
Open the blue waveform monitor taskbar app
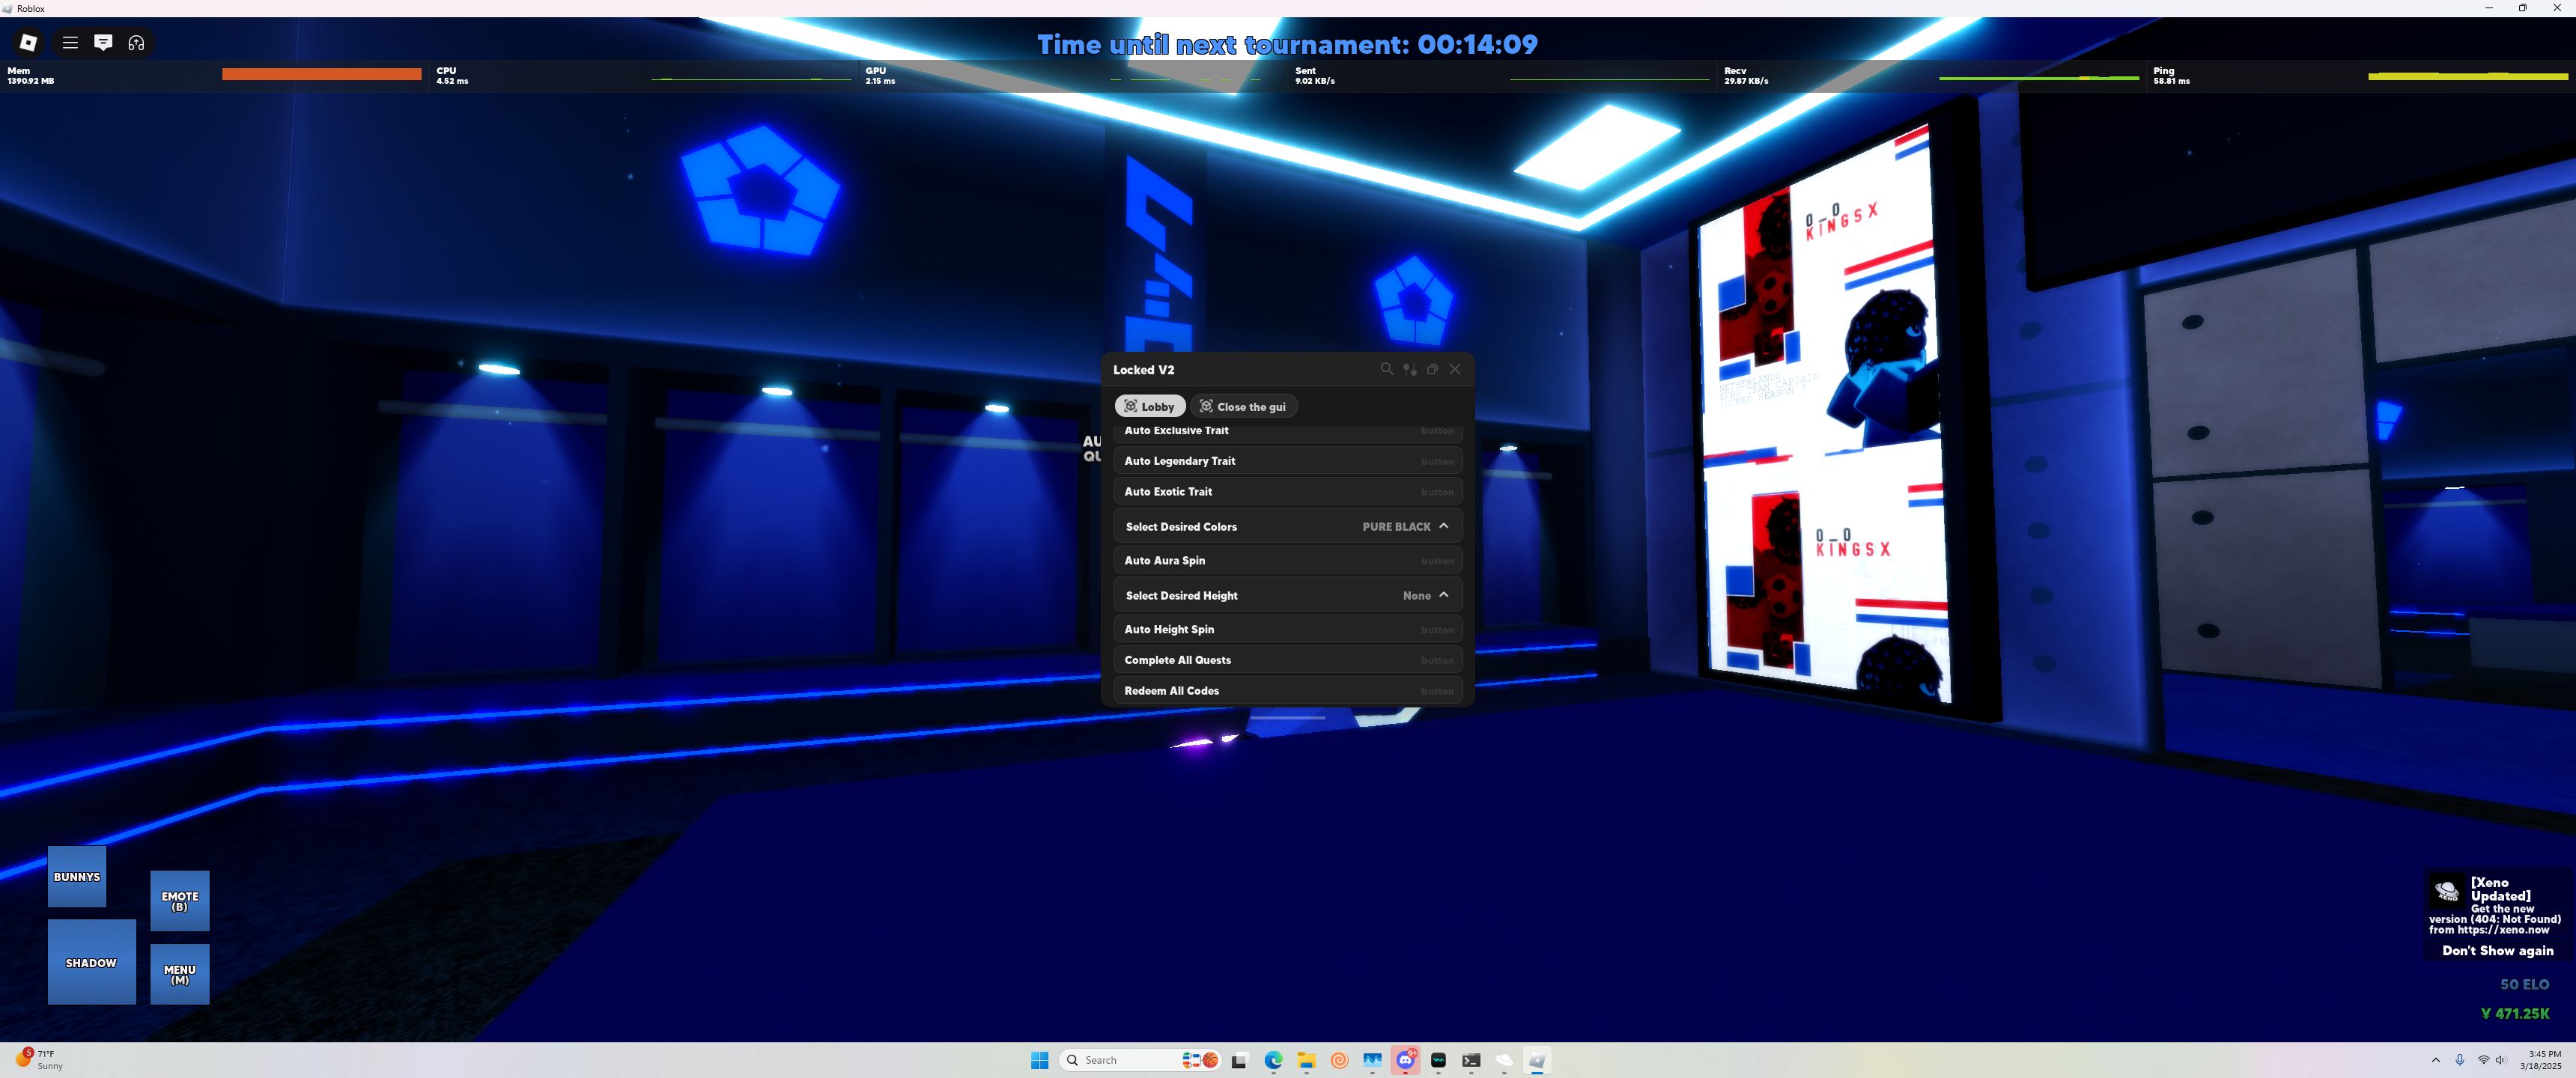(x=1372, y=1060)
